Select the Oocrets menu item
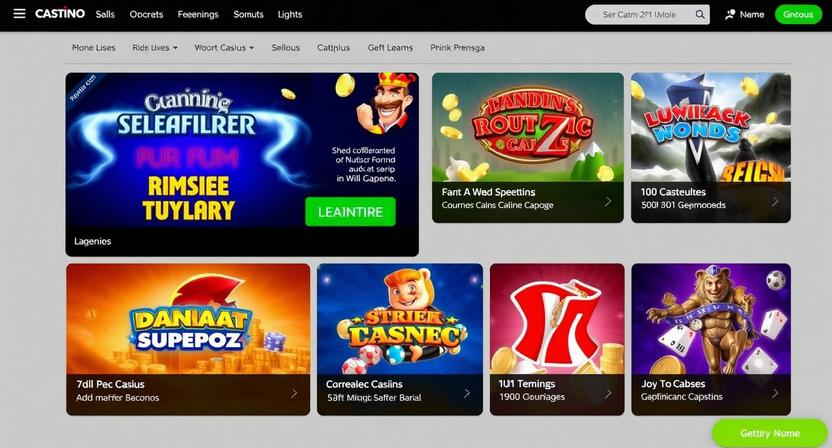832x448 pixels. [146, 14]
